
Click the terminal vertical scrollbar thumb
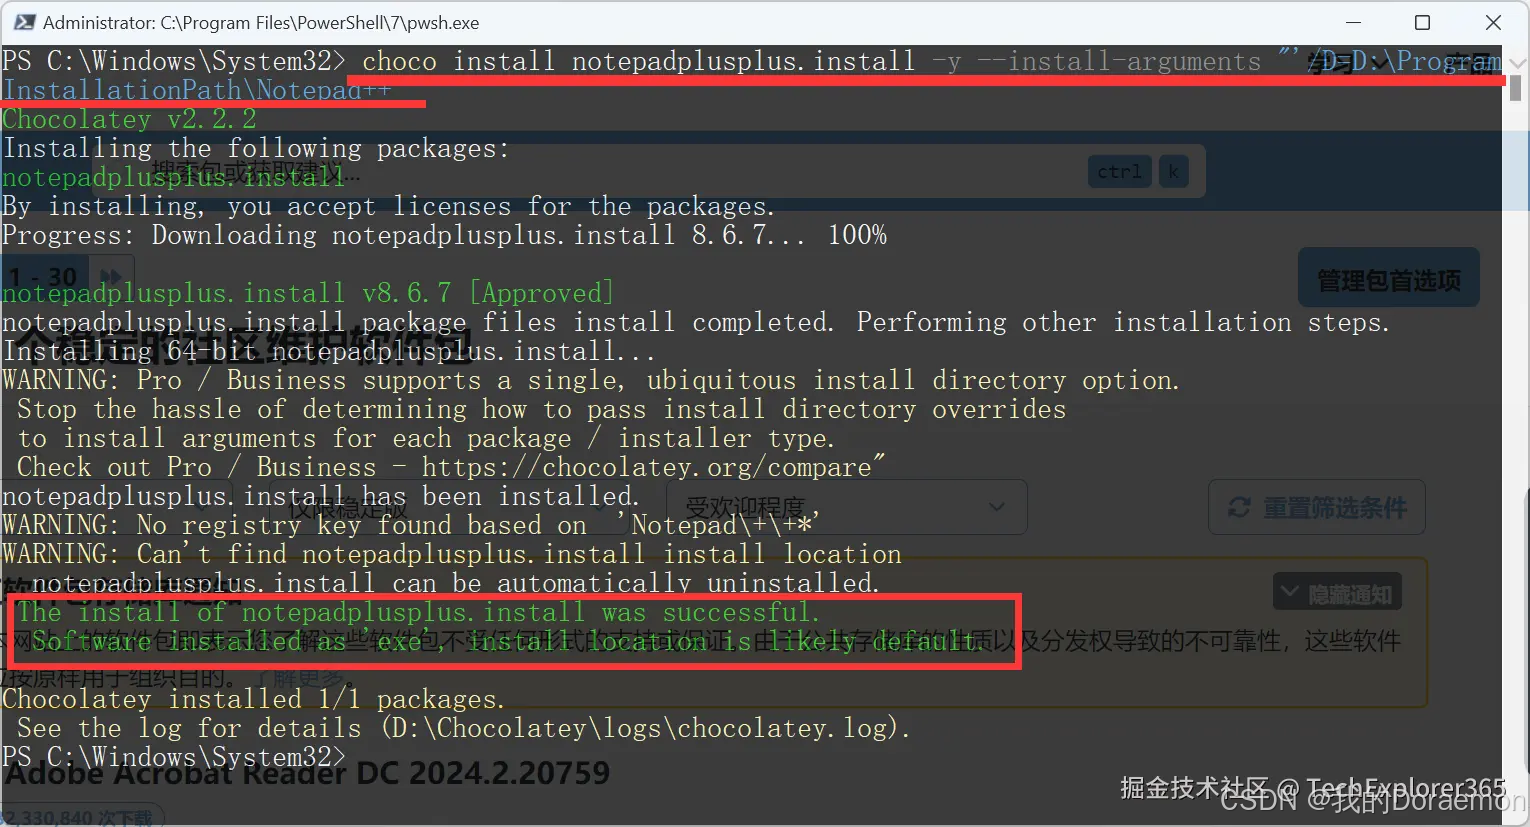(1516, 88)
